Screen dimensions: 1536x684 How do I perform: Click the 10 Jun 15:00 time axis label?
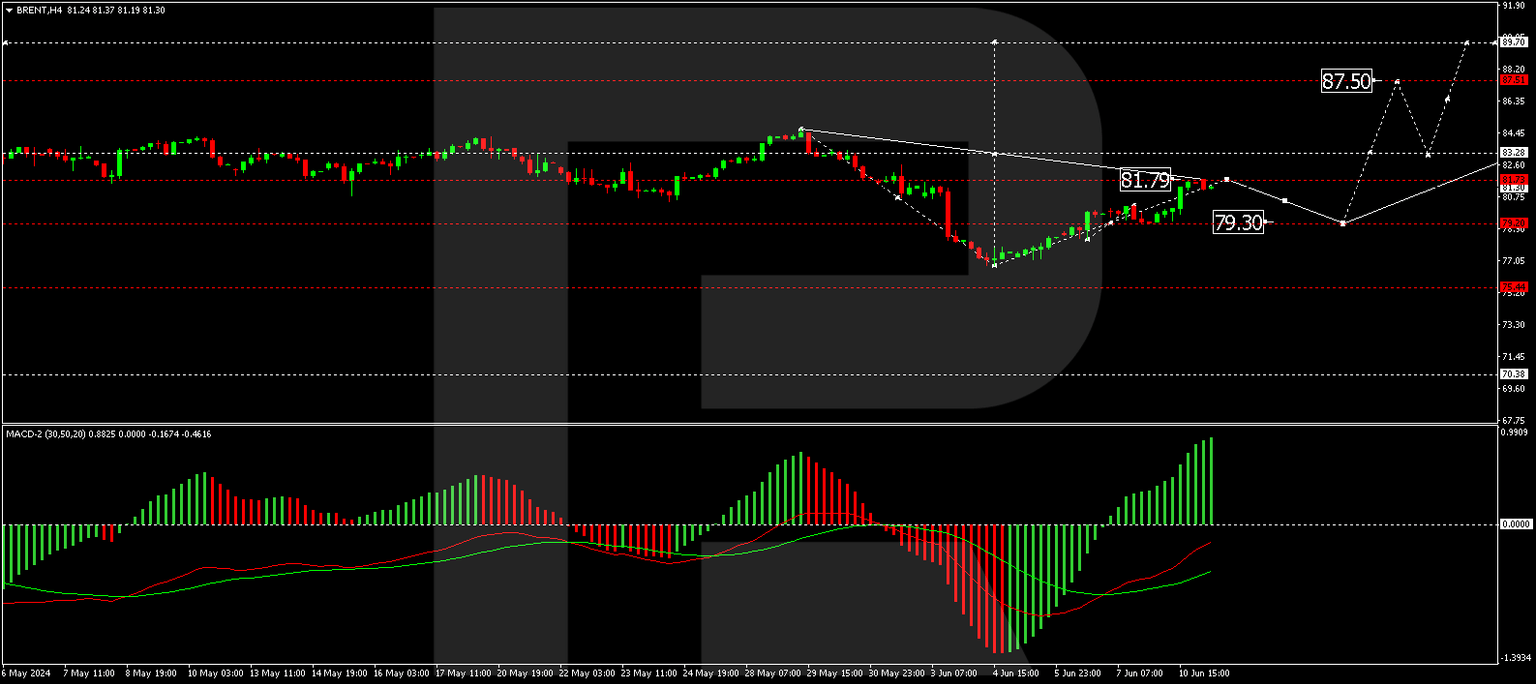tap(1205, 674)
